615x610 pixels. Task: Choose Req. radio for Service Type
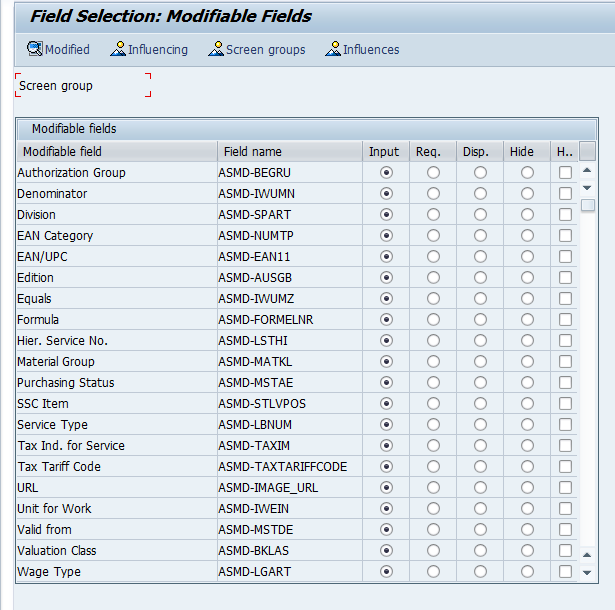click(433, 425)
